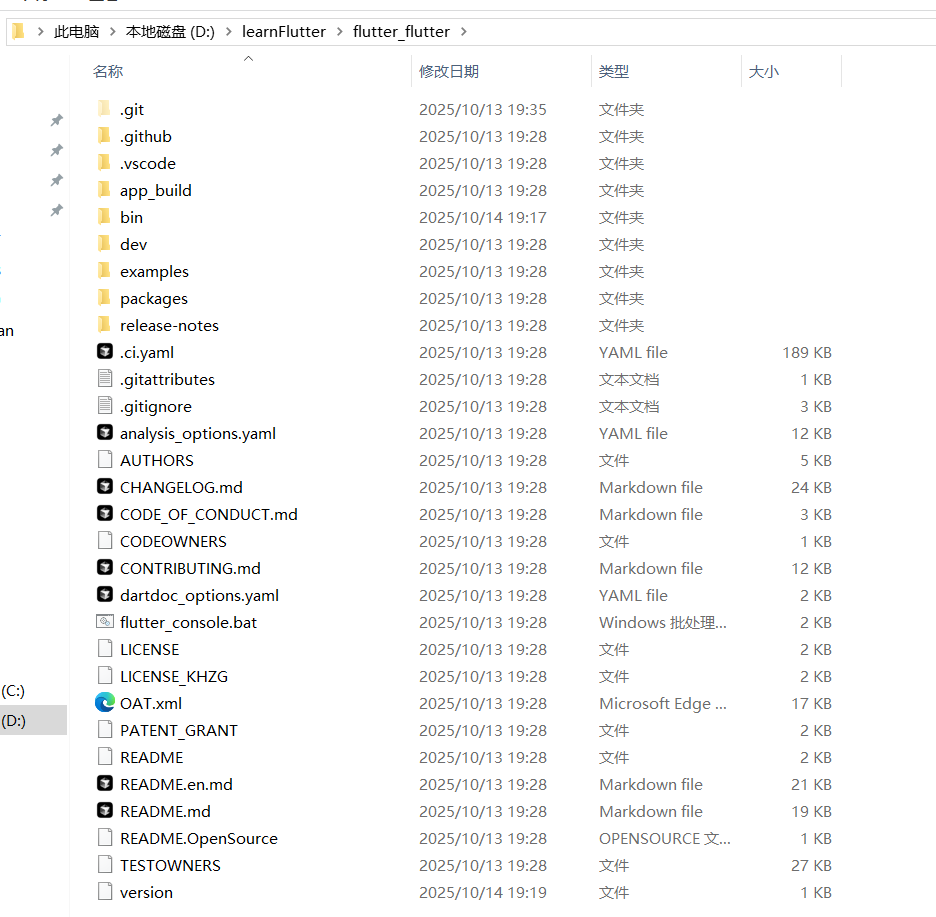Click the app_build folder icon

[104, 190]
